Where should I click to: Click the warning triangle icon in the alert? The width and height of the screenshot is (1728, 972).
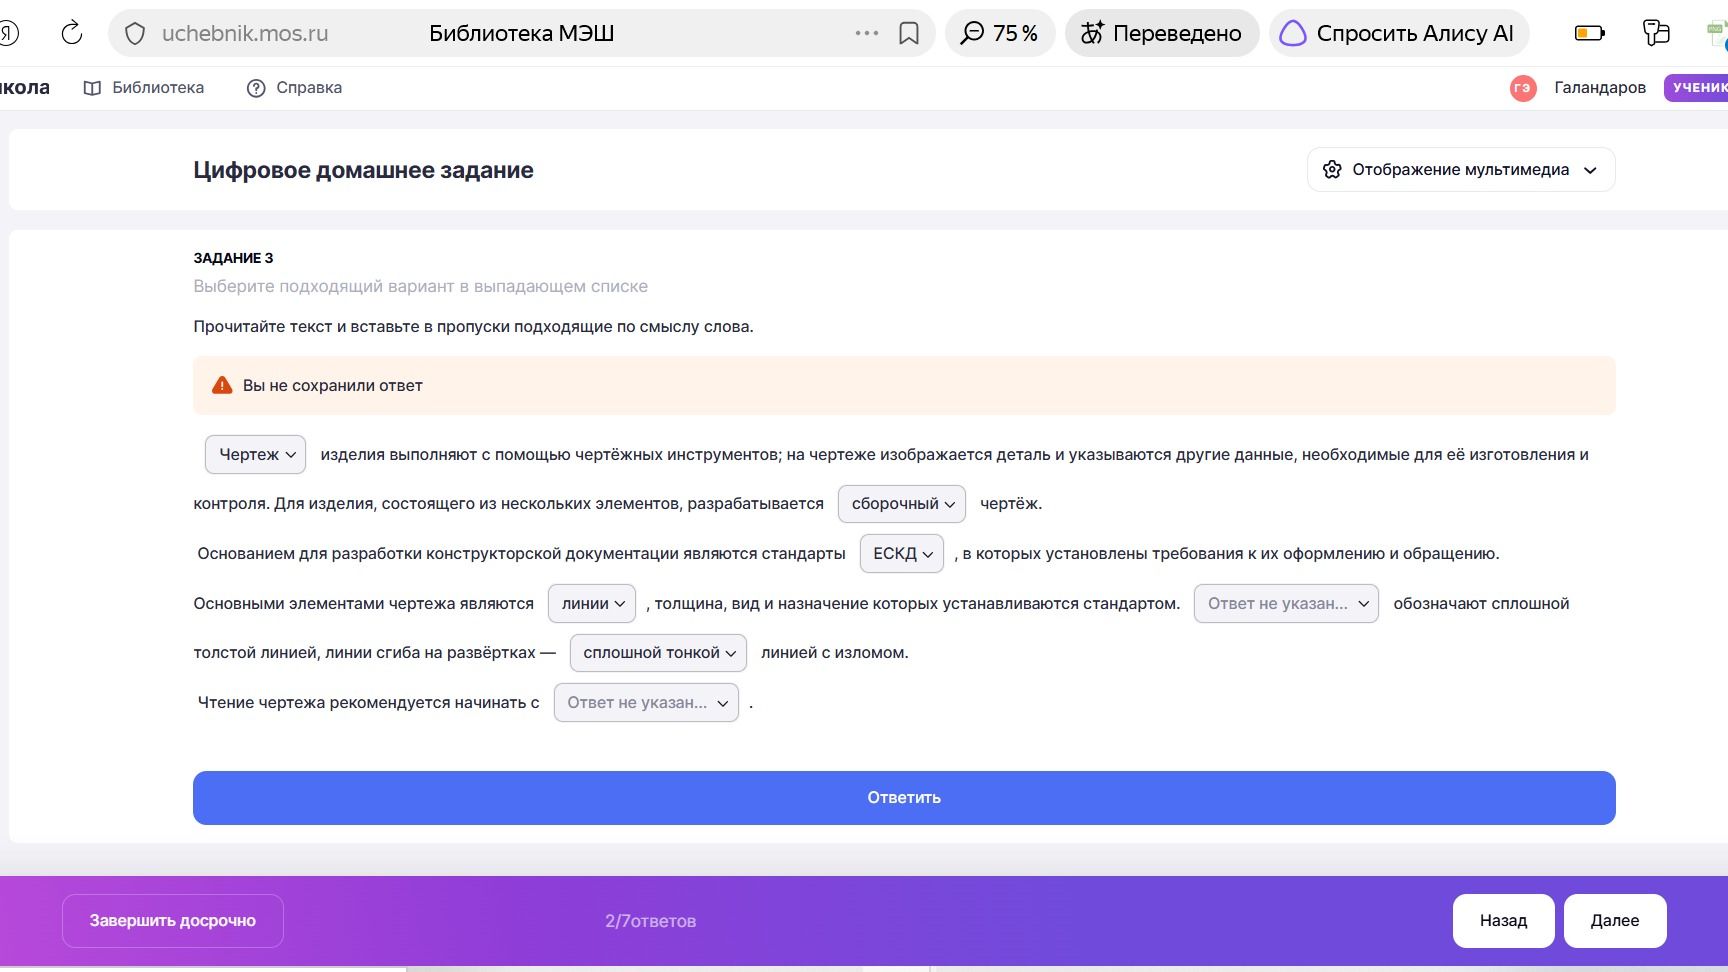point(222,385)
